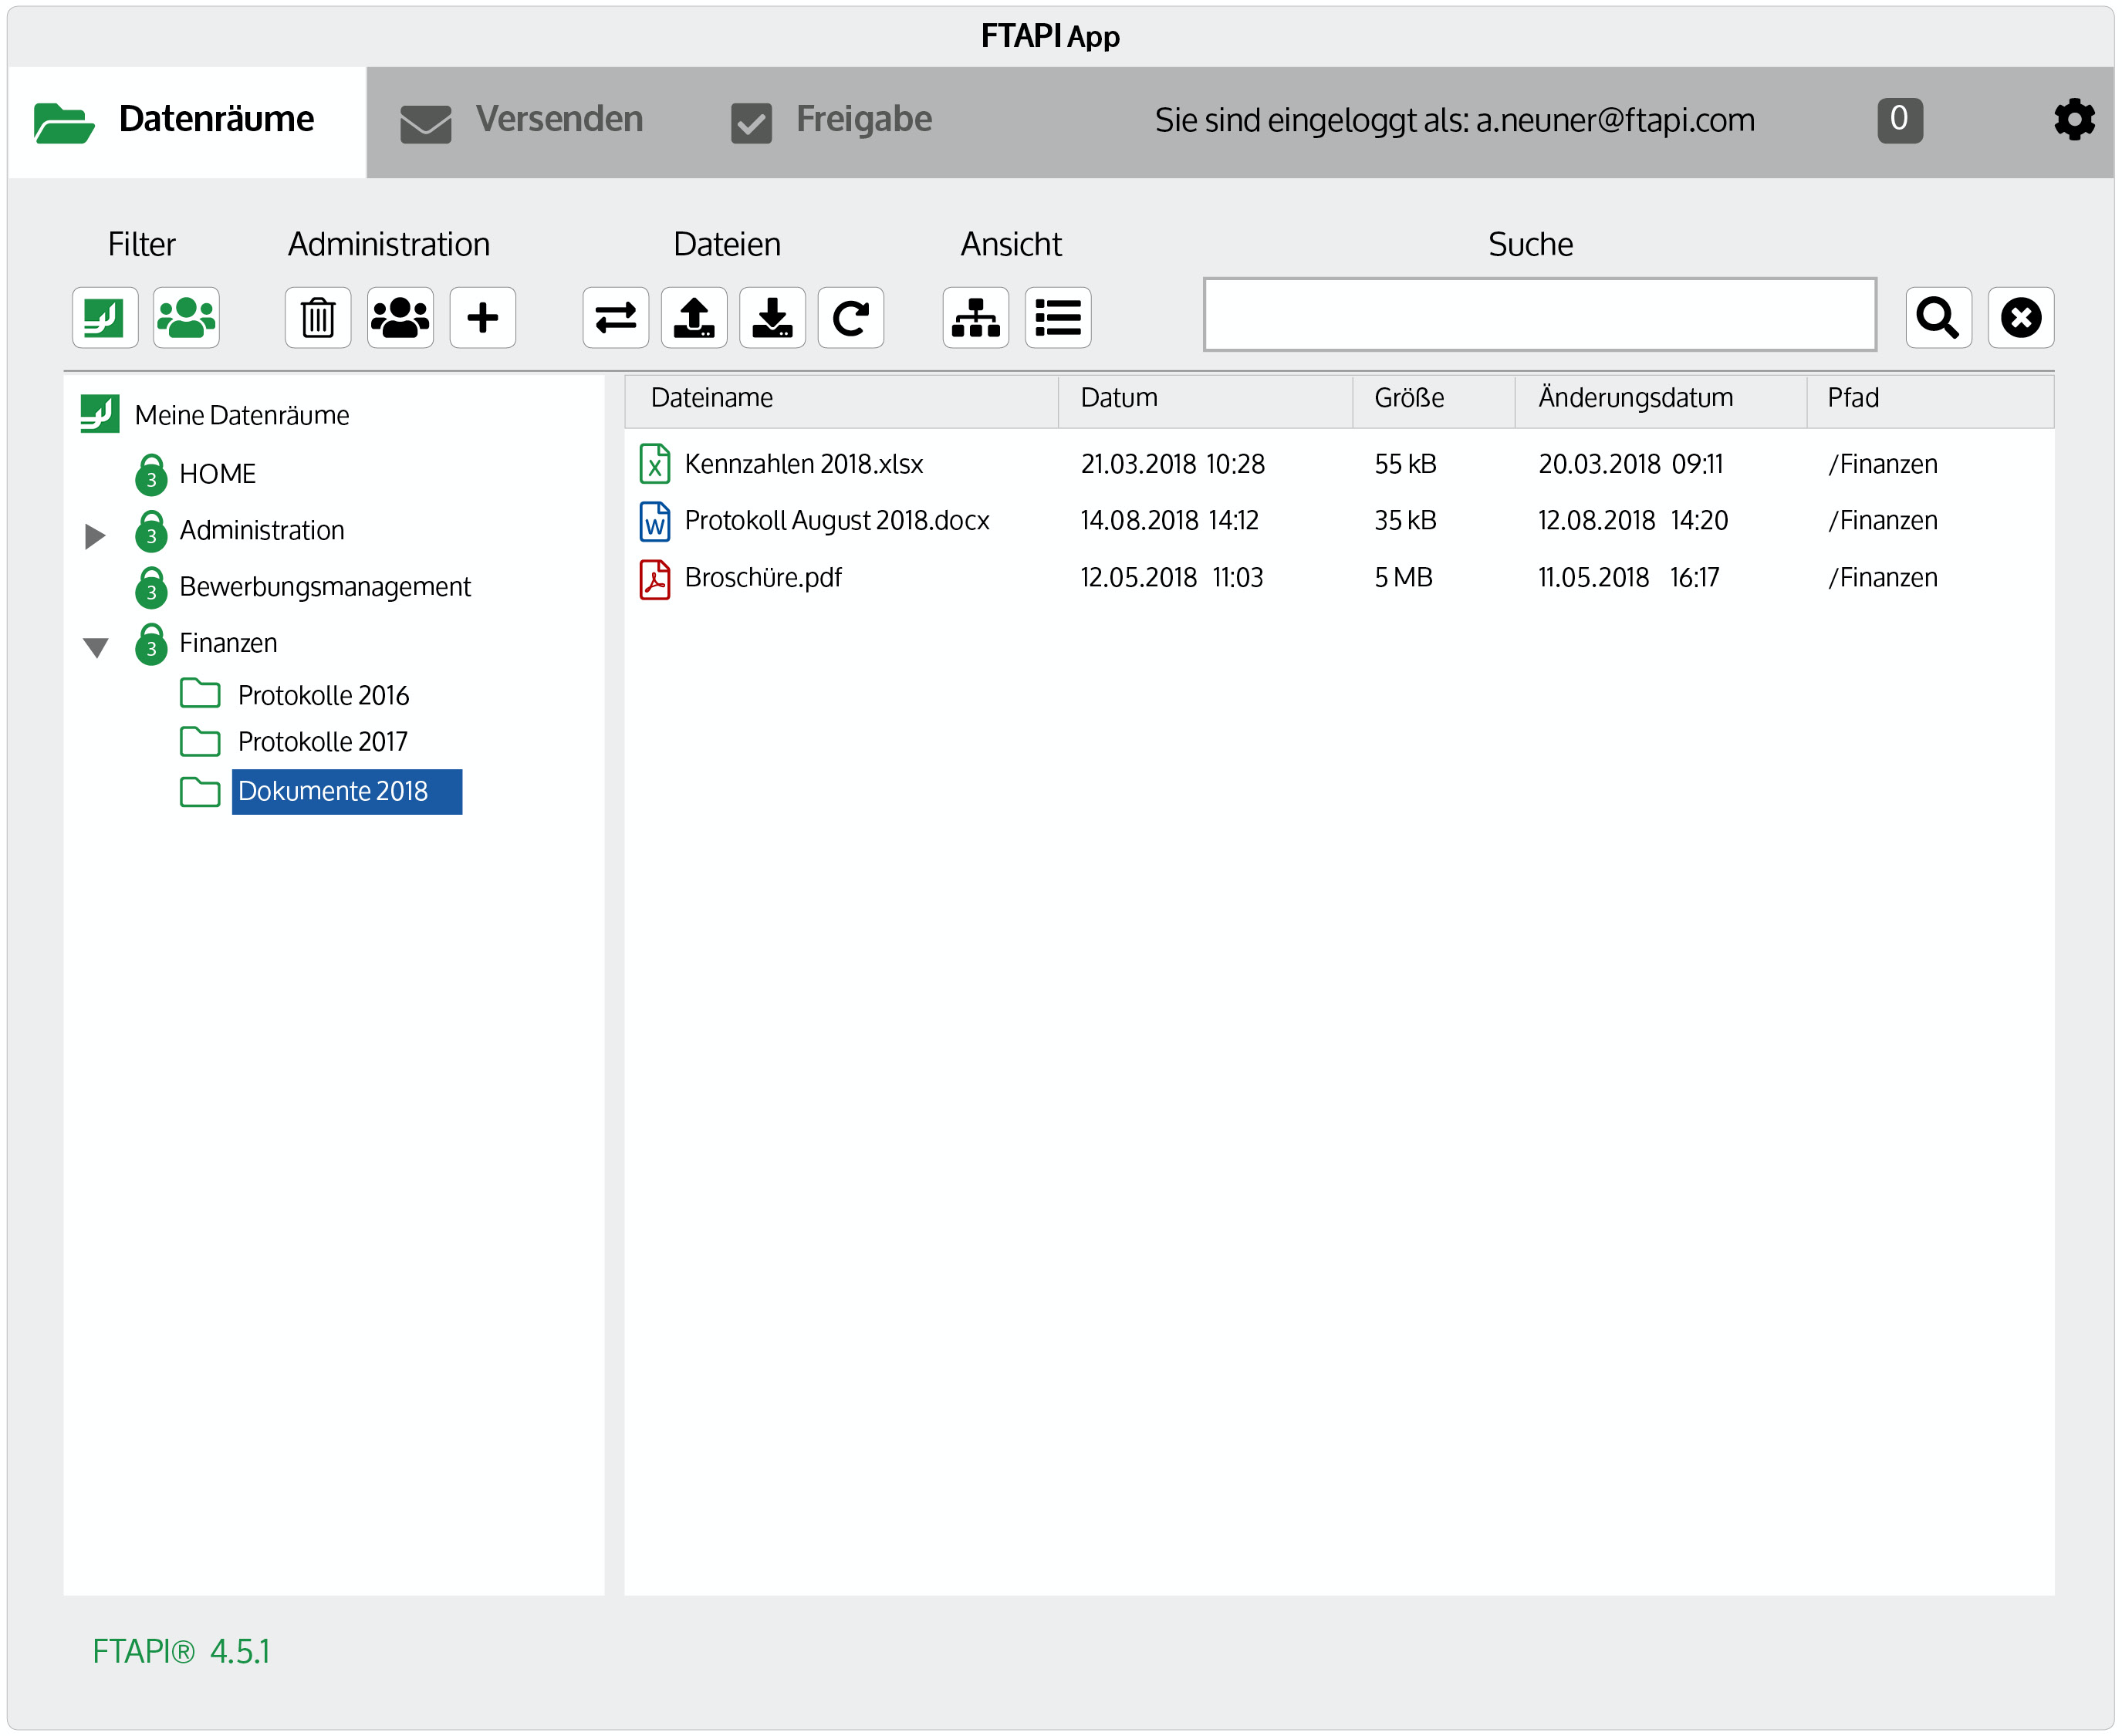The width and height of the screenshot is (2122, 1736).
Task: Expand the Administration data room tree node
Action: point(95,536)
